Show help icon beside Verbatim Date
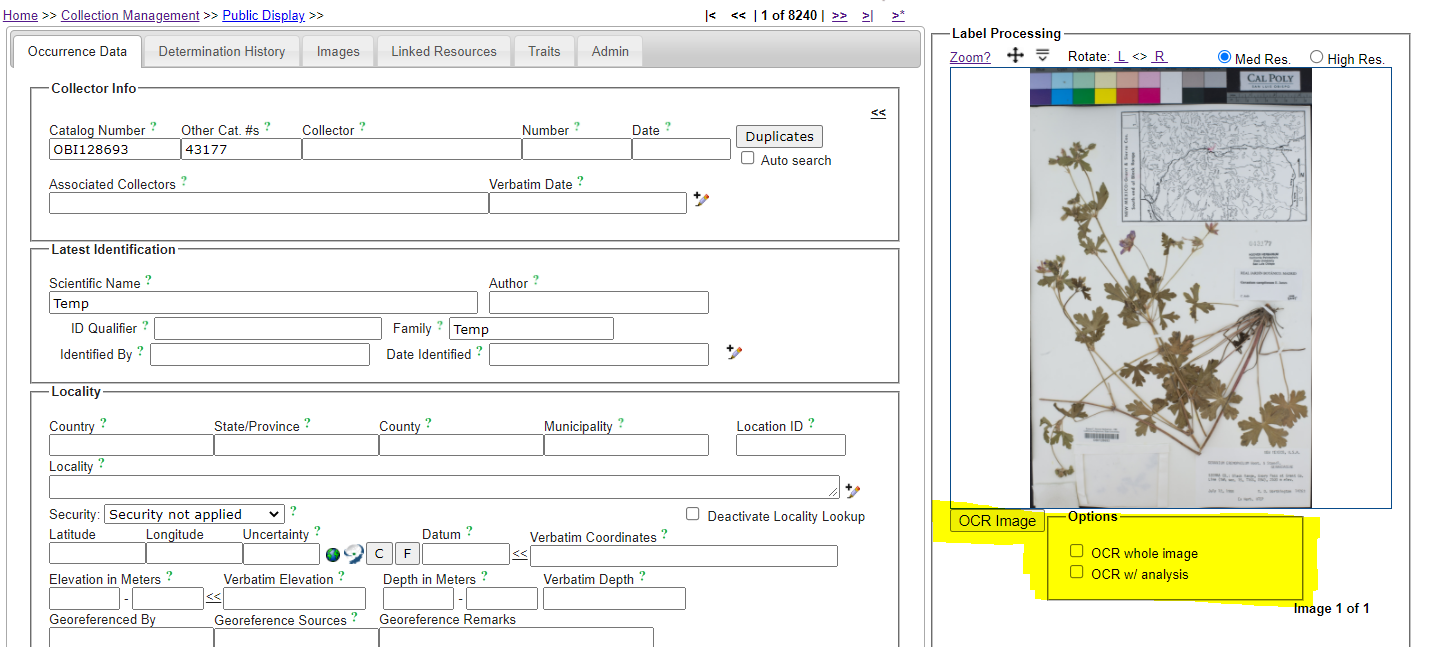The image size is (1445, 647). click(x=580, y=182)
